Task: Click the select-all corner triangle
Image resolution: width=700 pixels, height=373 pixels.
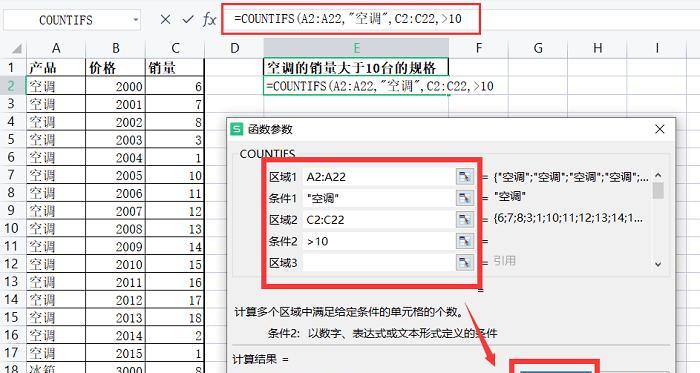Action: pyautogui.click(x=17, y=48)
